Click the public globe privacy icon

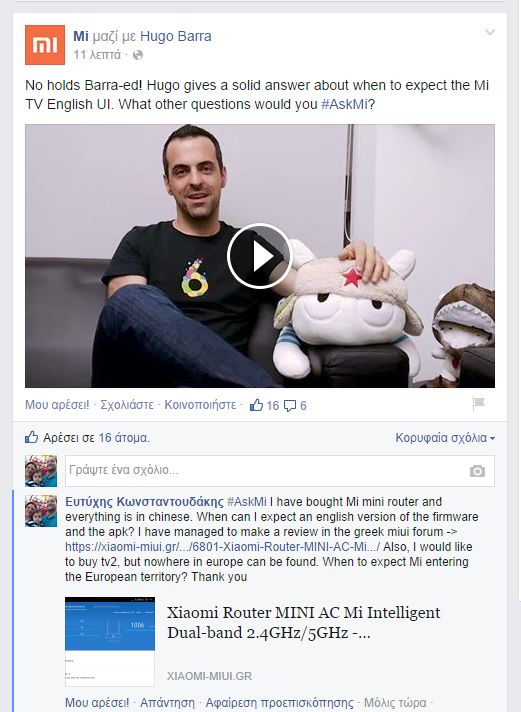pyautogui.click(x=138, y=55)
